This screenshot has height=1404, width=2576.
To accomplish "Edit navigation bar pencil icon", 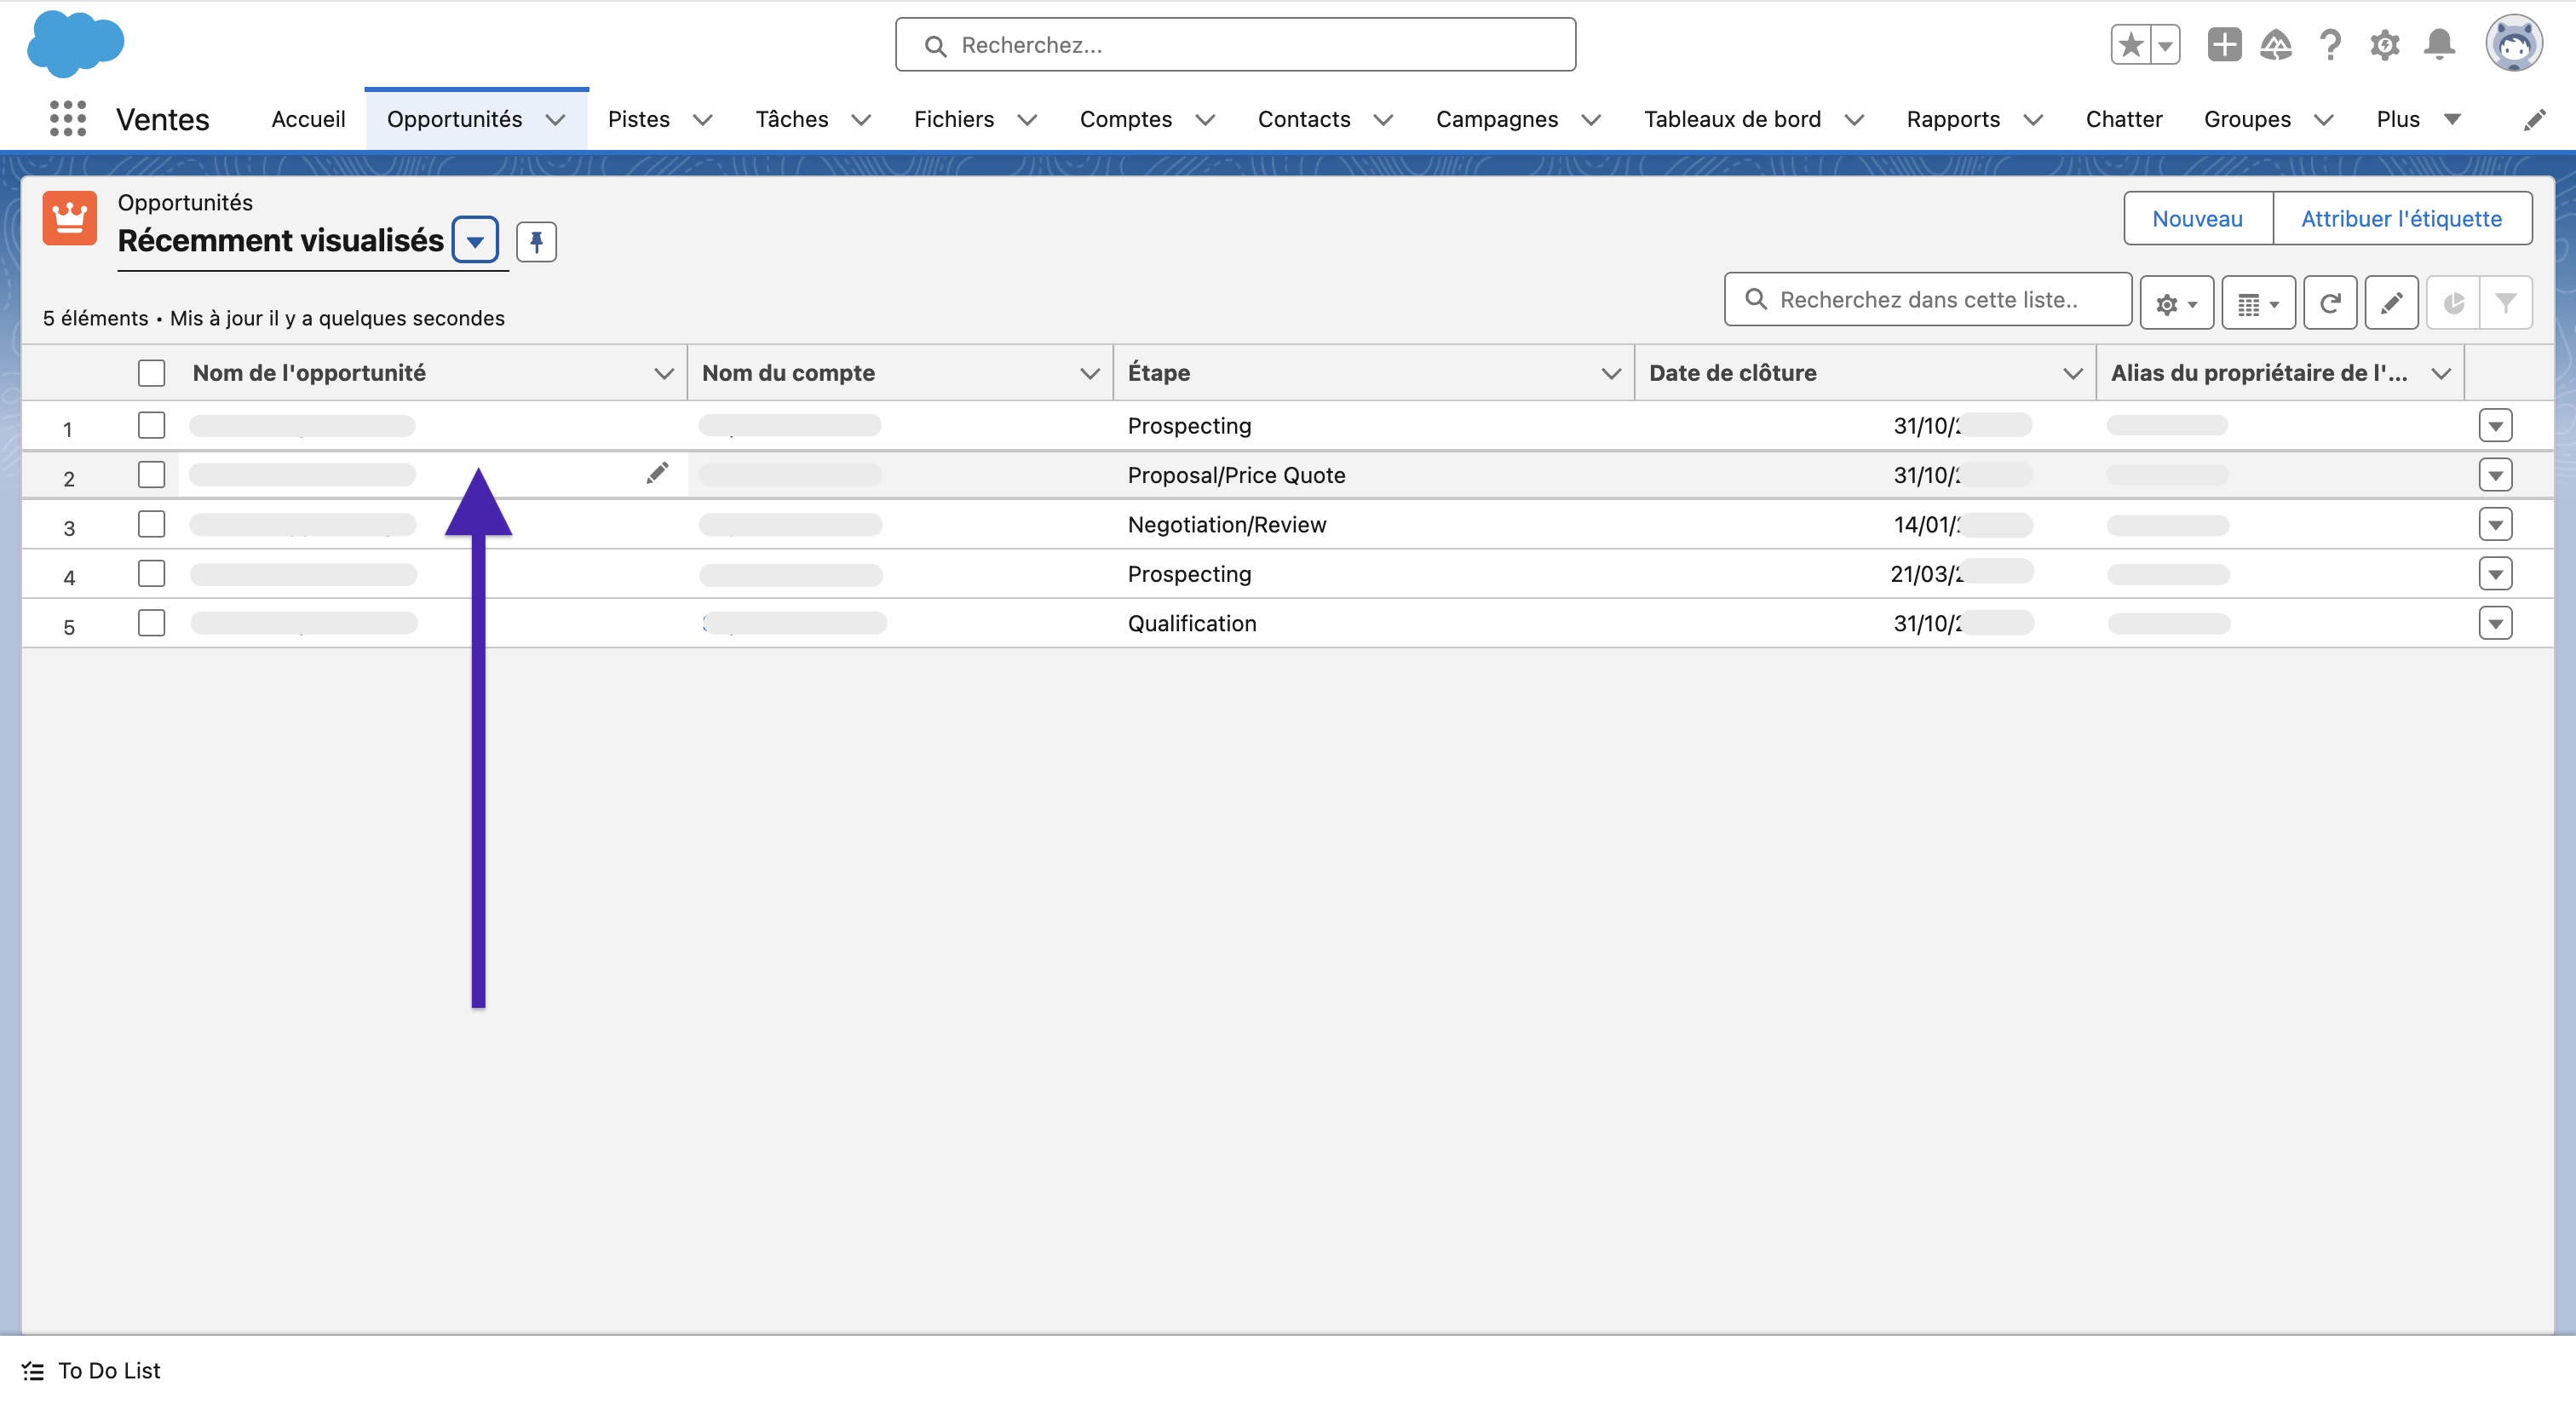I will click(2534, 120).
